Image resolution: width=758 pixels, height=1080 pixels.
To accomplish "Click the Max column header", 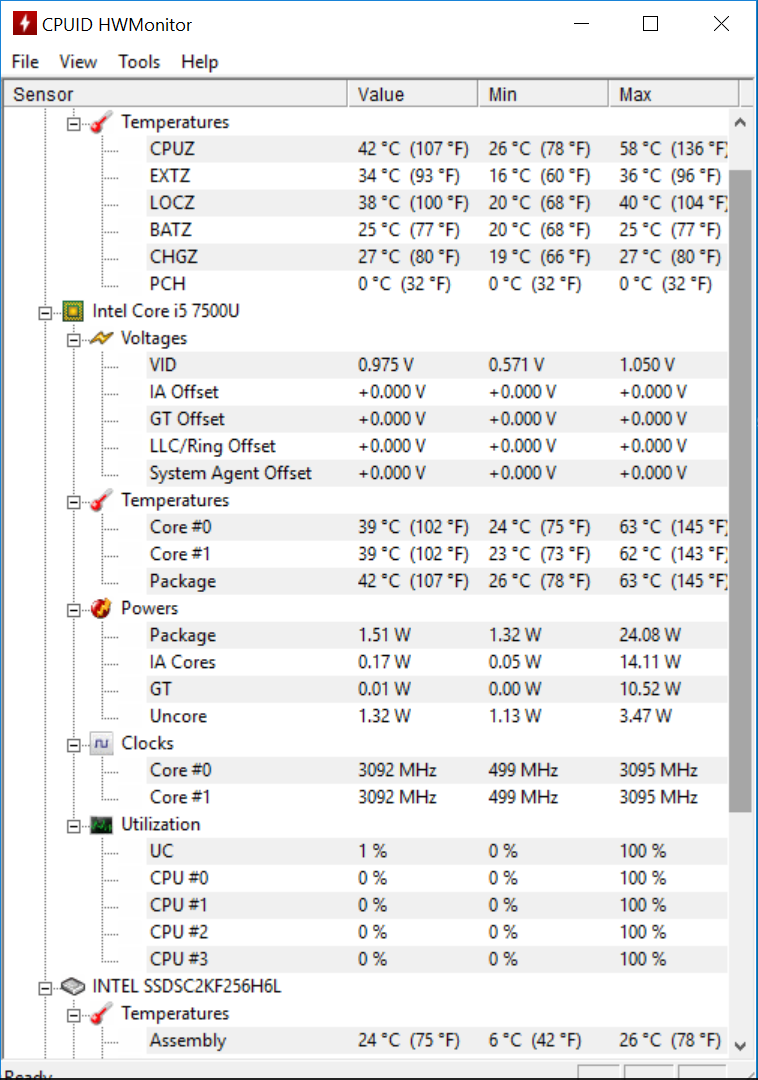I will [x=673, y=94].
